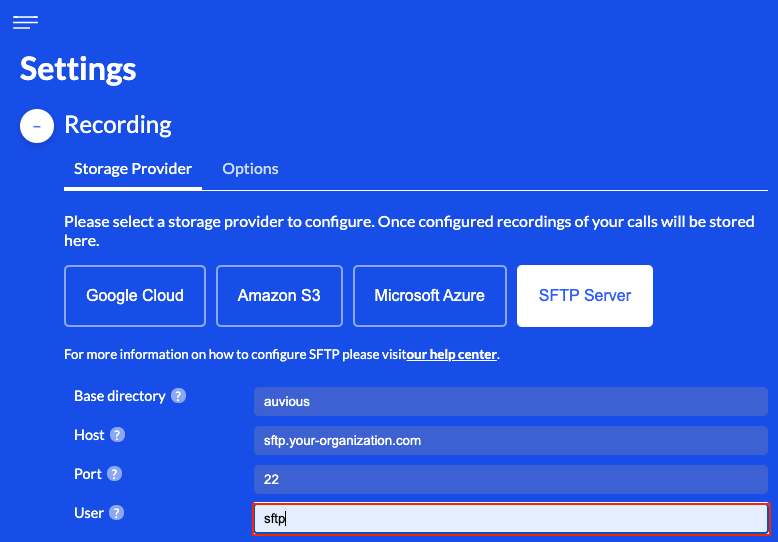Switch to the Options tab
Image resolution: width=778 pixels, height=542 pixels.
pyautogui.click(x=250, y=169)
